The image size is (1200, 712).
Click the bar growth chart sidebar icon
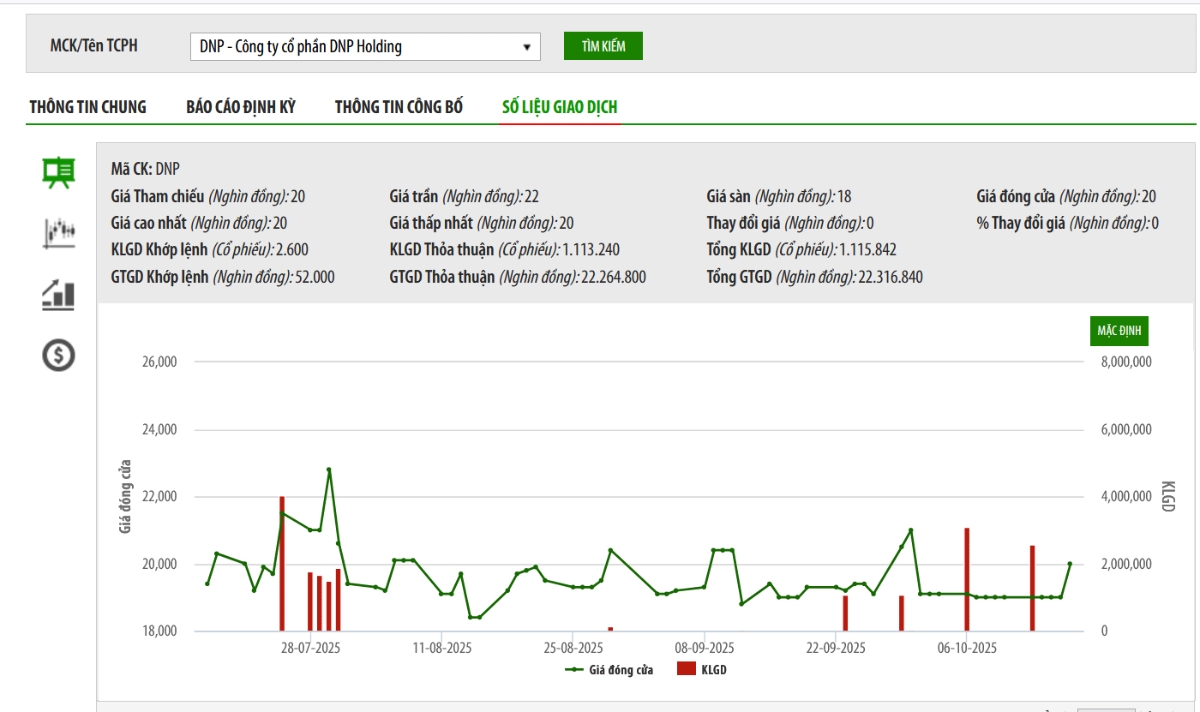click(x=58, y=293)
